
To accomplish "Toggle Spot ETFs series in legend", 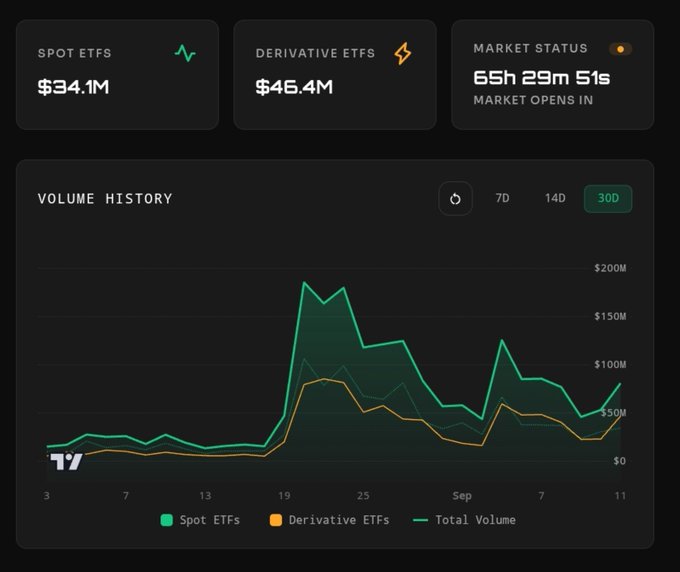I will (x=200, y=520).
